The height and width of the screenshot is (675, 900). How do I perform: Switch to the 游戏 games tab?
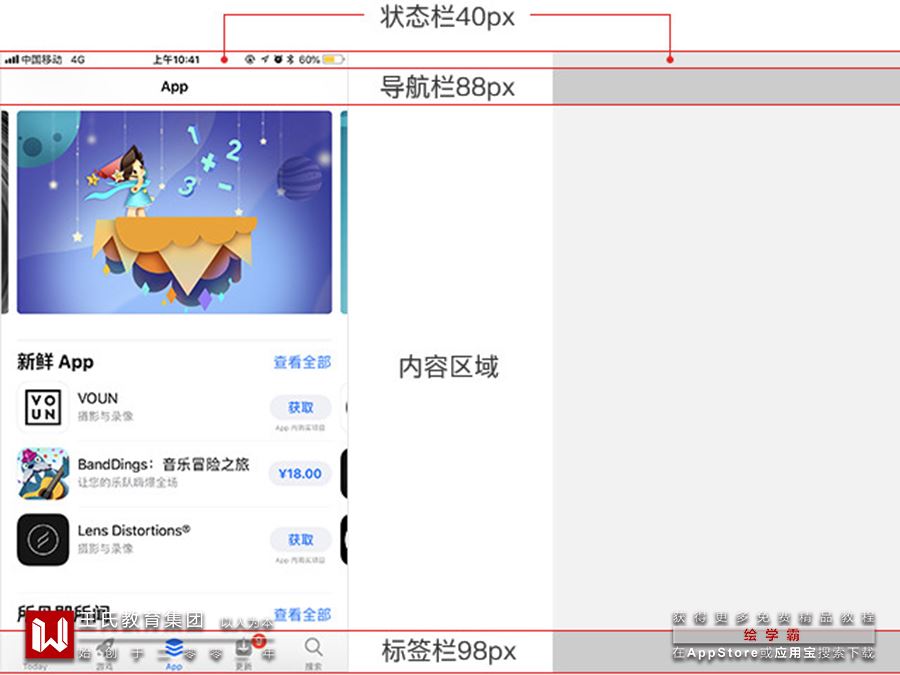tap(104, 653)
